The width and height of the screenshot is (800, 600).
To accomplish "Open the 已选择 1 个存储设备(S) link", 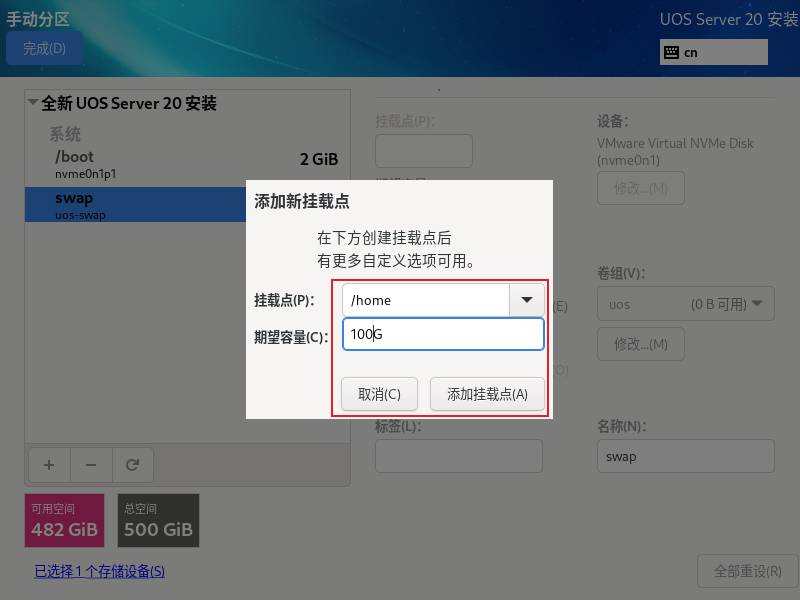I will [99, 571].
